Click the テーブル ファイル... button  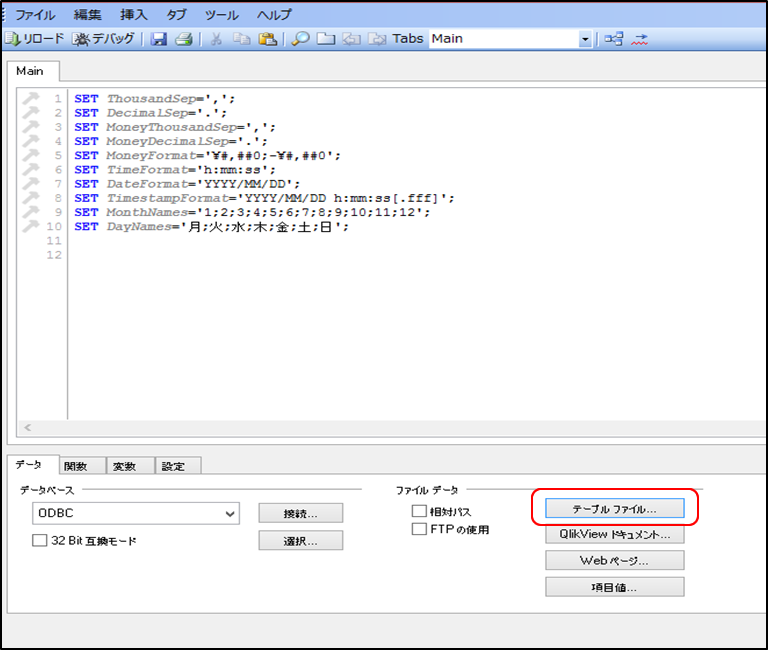[x=615, y=508]
